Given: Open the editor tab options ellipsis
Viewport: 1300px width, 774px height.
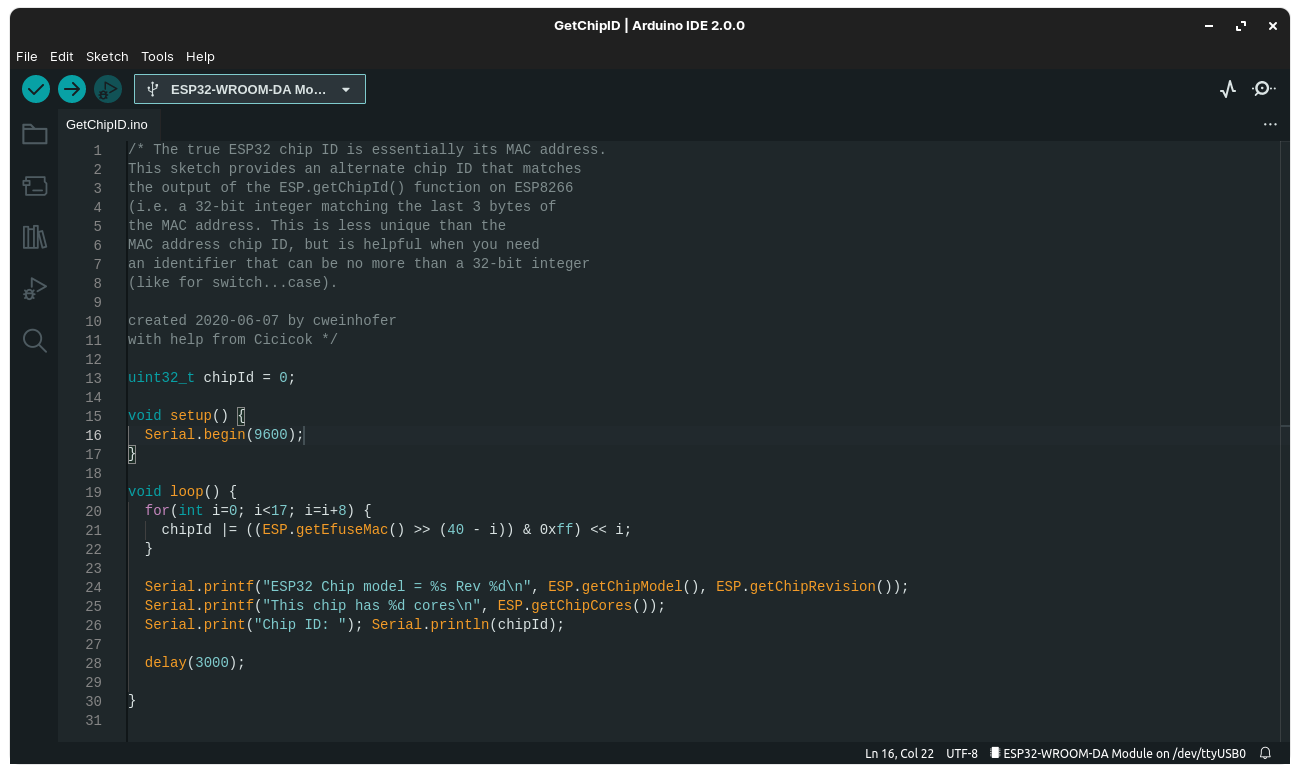Looking at the screenshot, I should point(1270,125).
